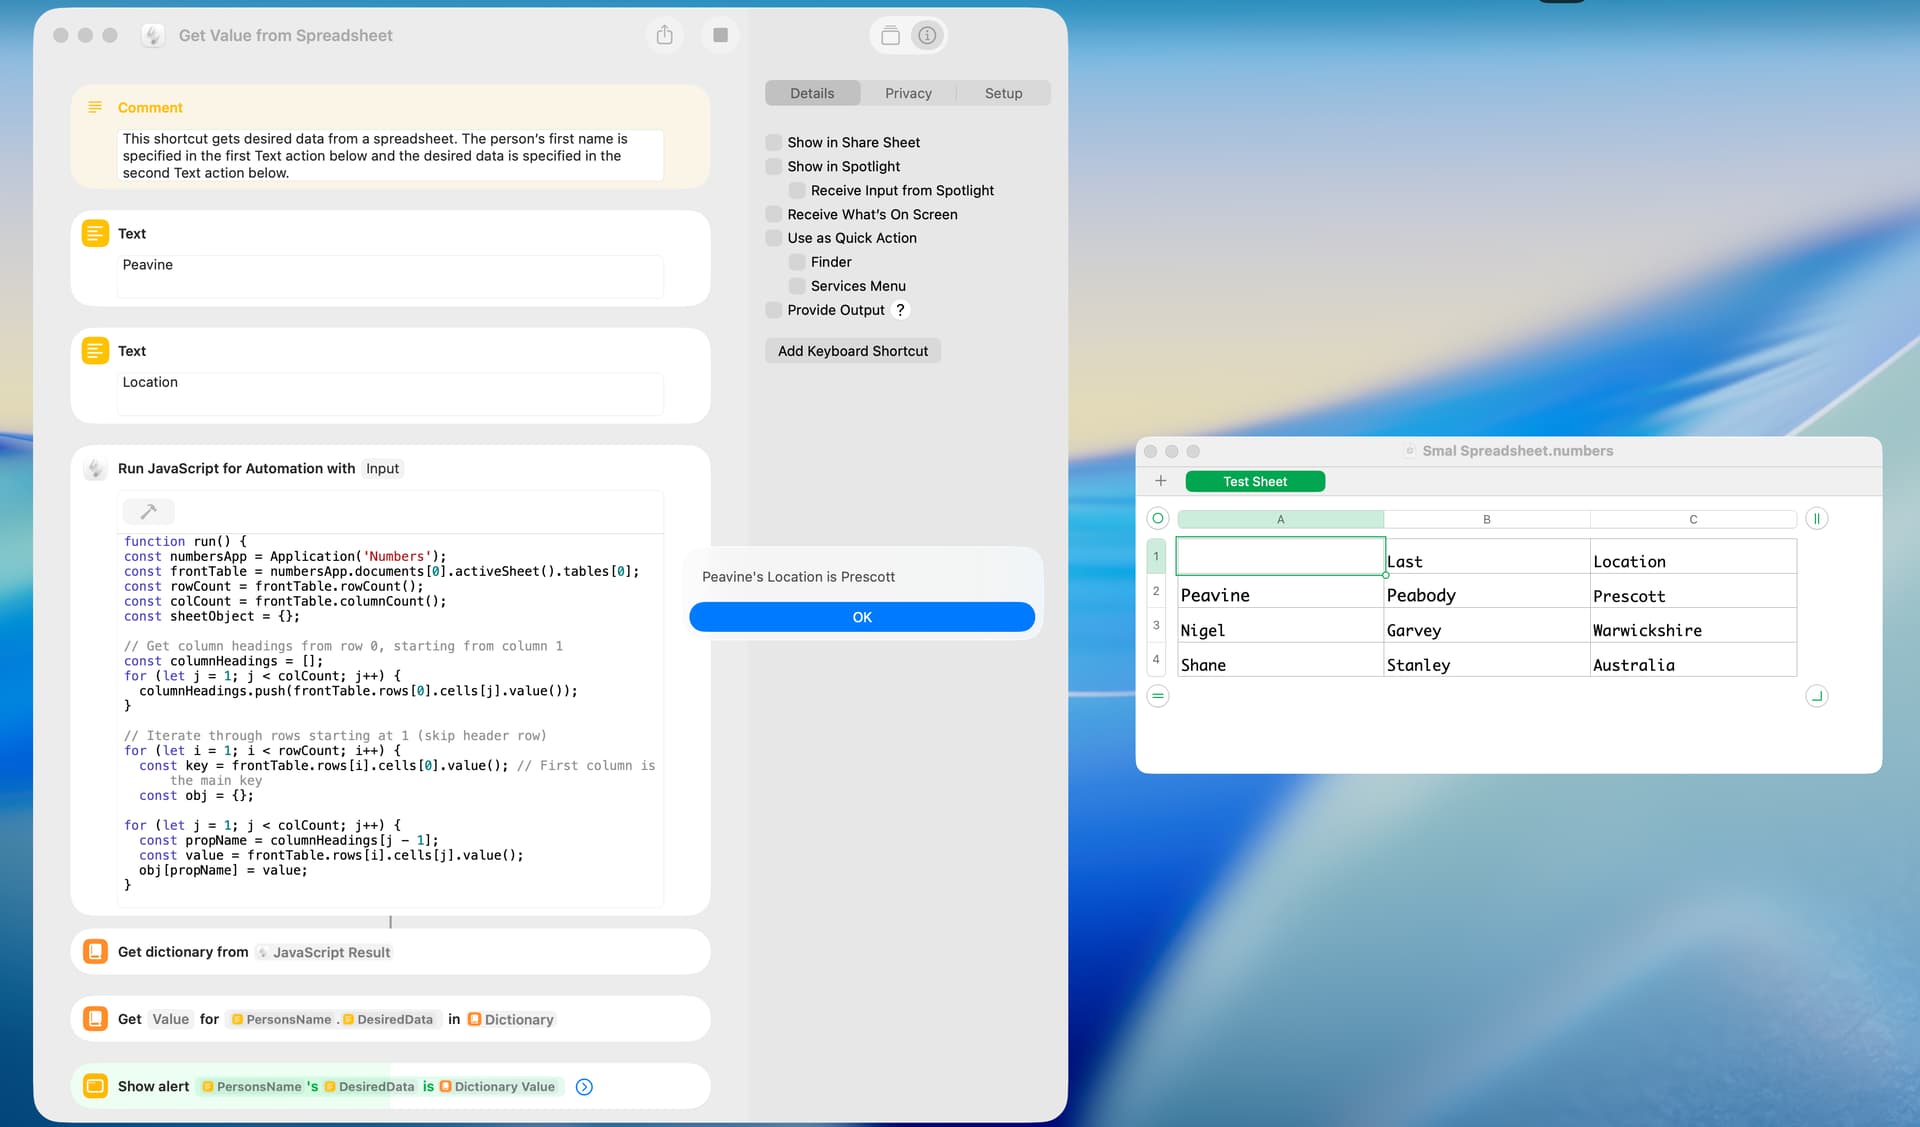Switch to the Privacy tab

908,93
